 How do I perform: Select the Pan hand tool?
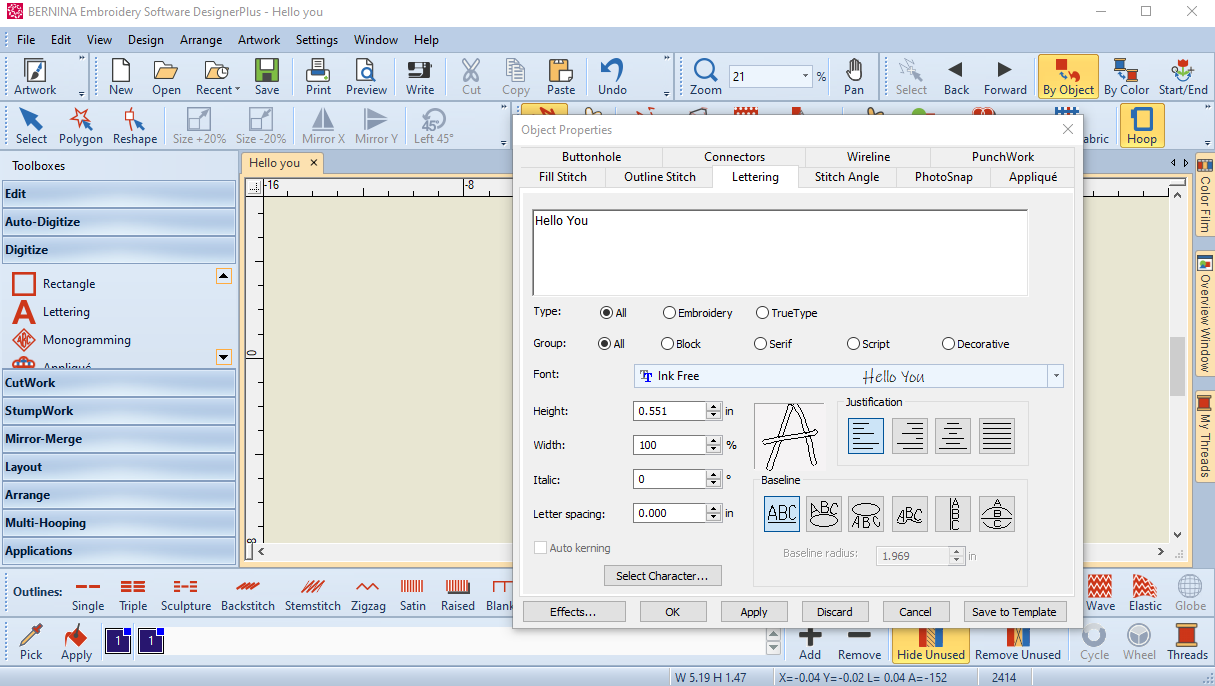[x=853, y=77]
